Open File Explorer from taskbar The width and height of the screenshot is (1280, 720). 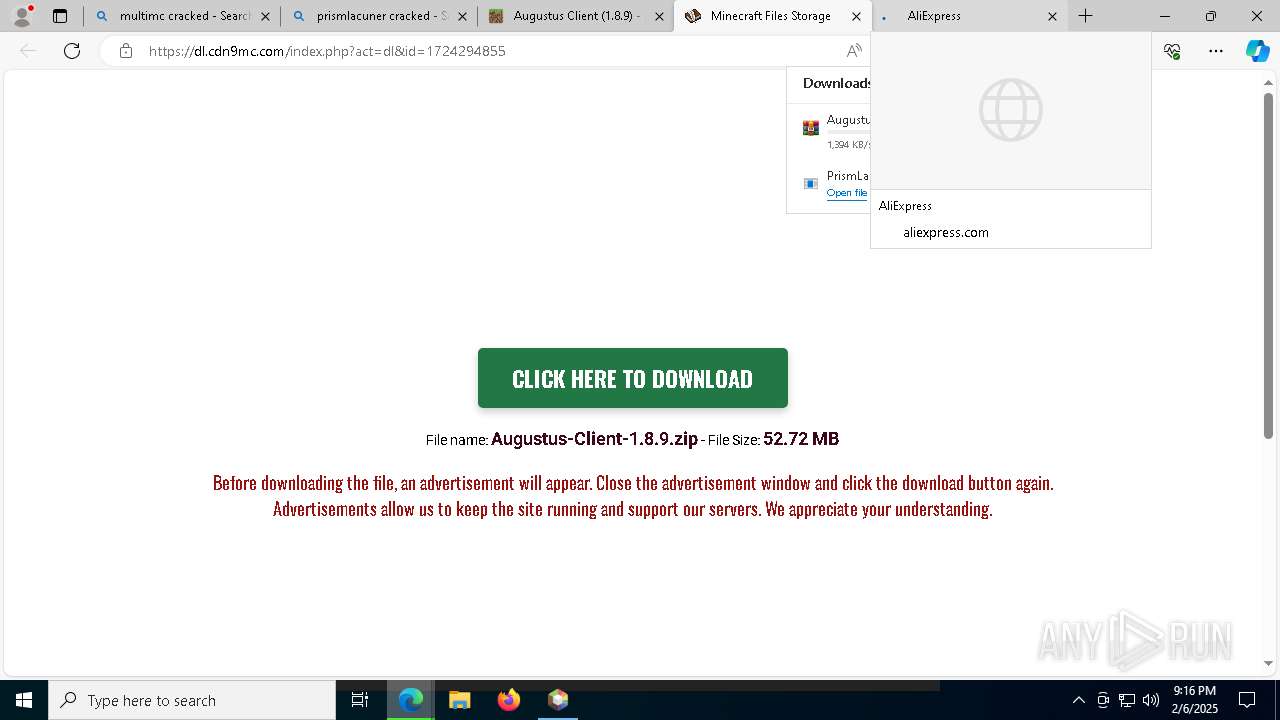pyautogui.click(x=460, y=700)
